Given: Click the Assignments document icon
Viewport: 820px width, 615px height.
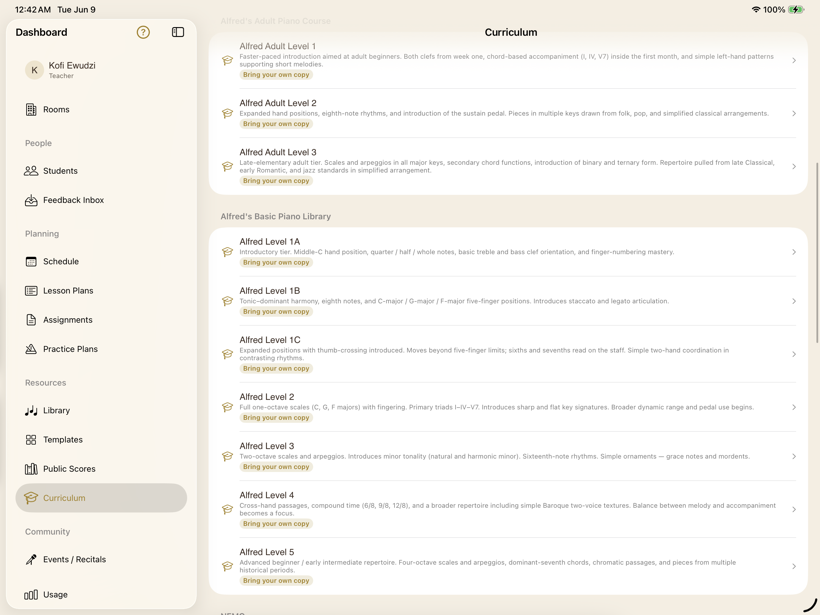Looking at the screenshot, I should (31, 320).
